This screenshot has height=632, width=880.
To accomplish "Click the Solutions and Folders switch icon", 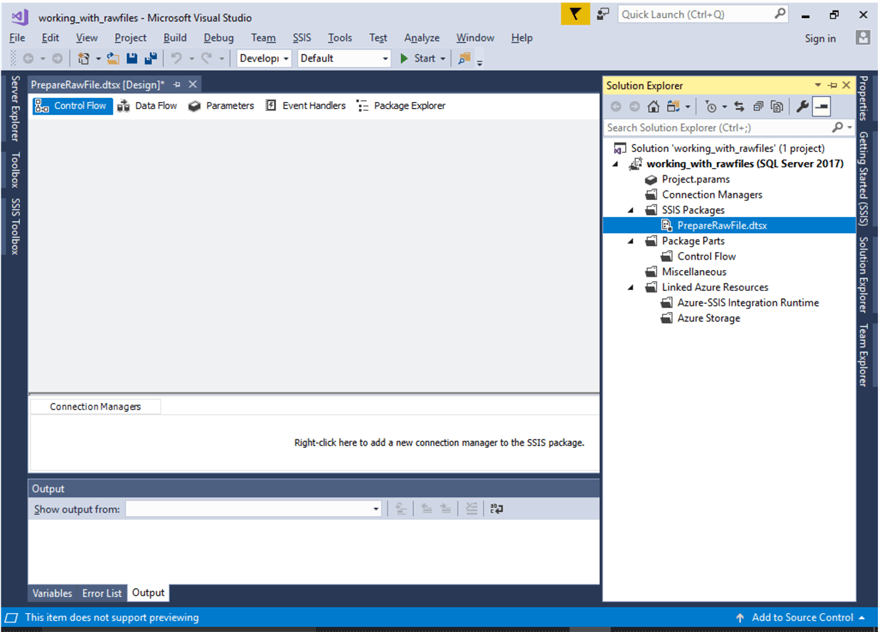I will (x=673, y=106).
